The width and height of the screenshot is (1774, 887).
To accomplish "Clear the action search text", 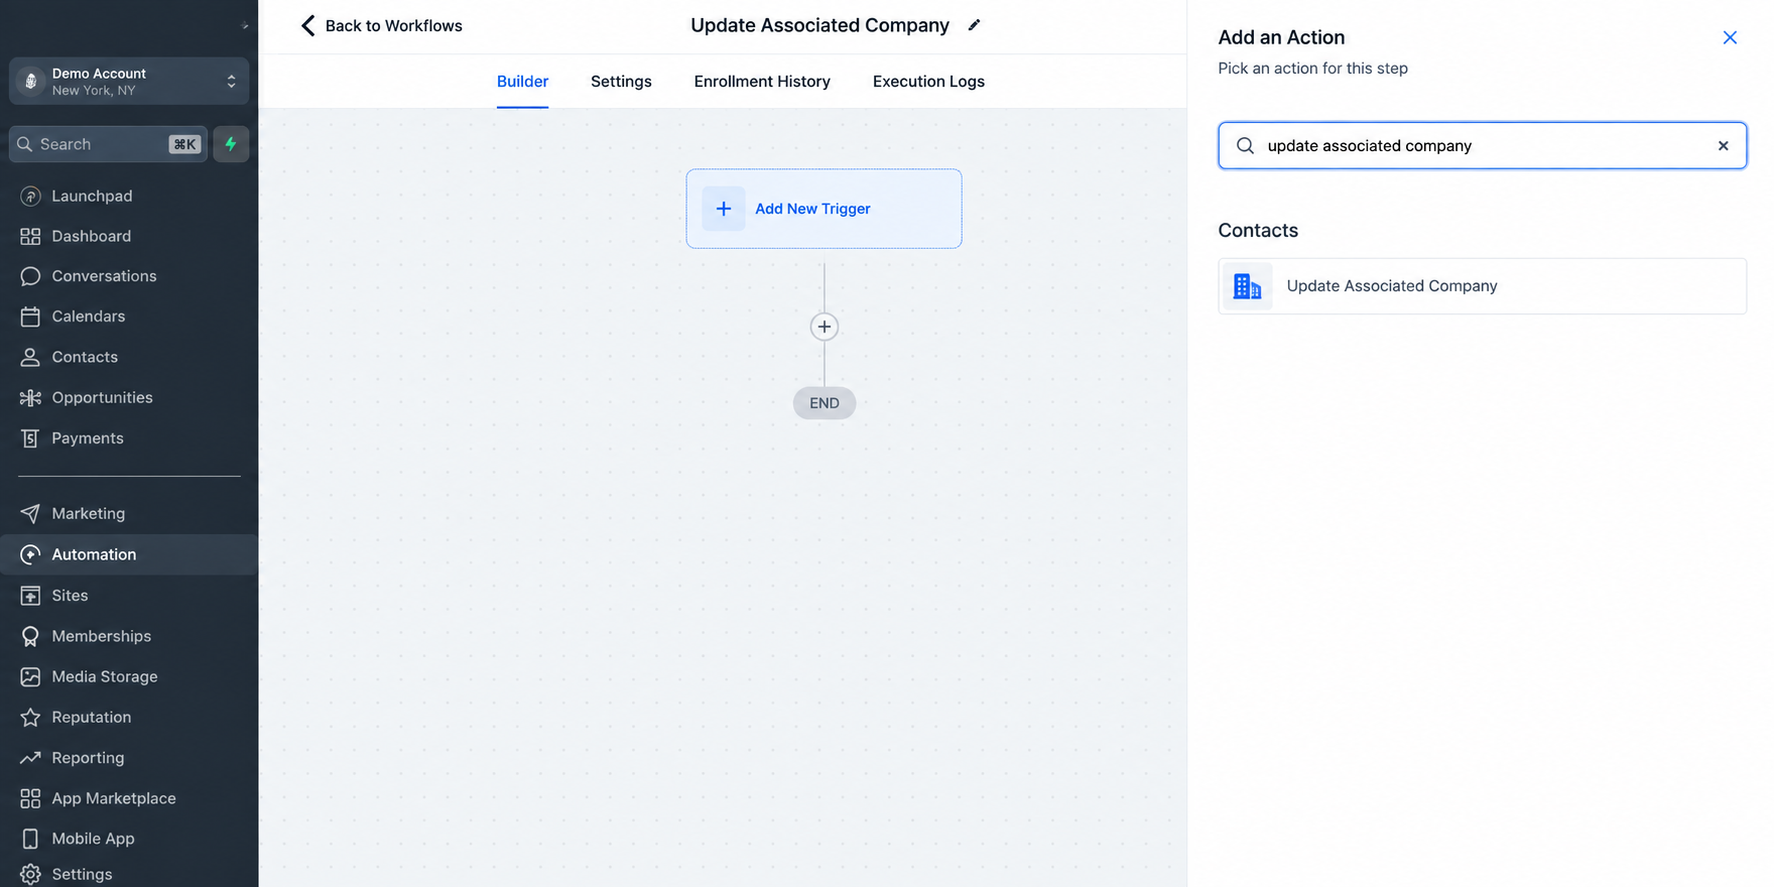I will click(x=1723, y=146).
